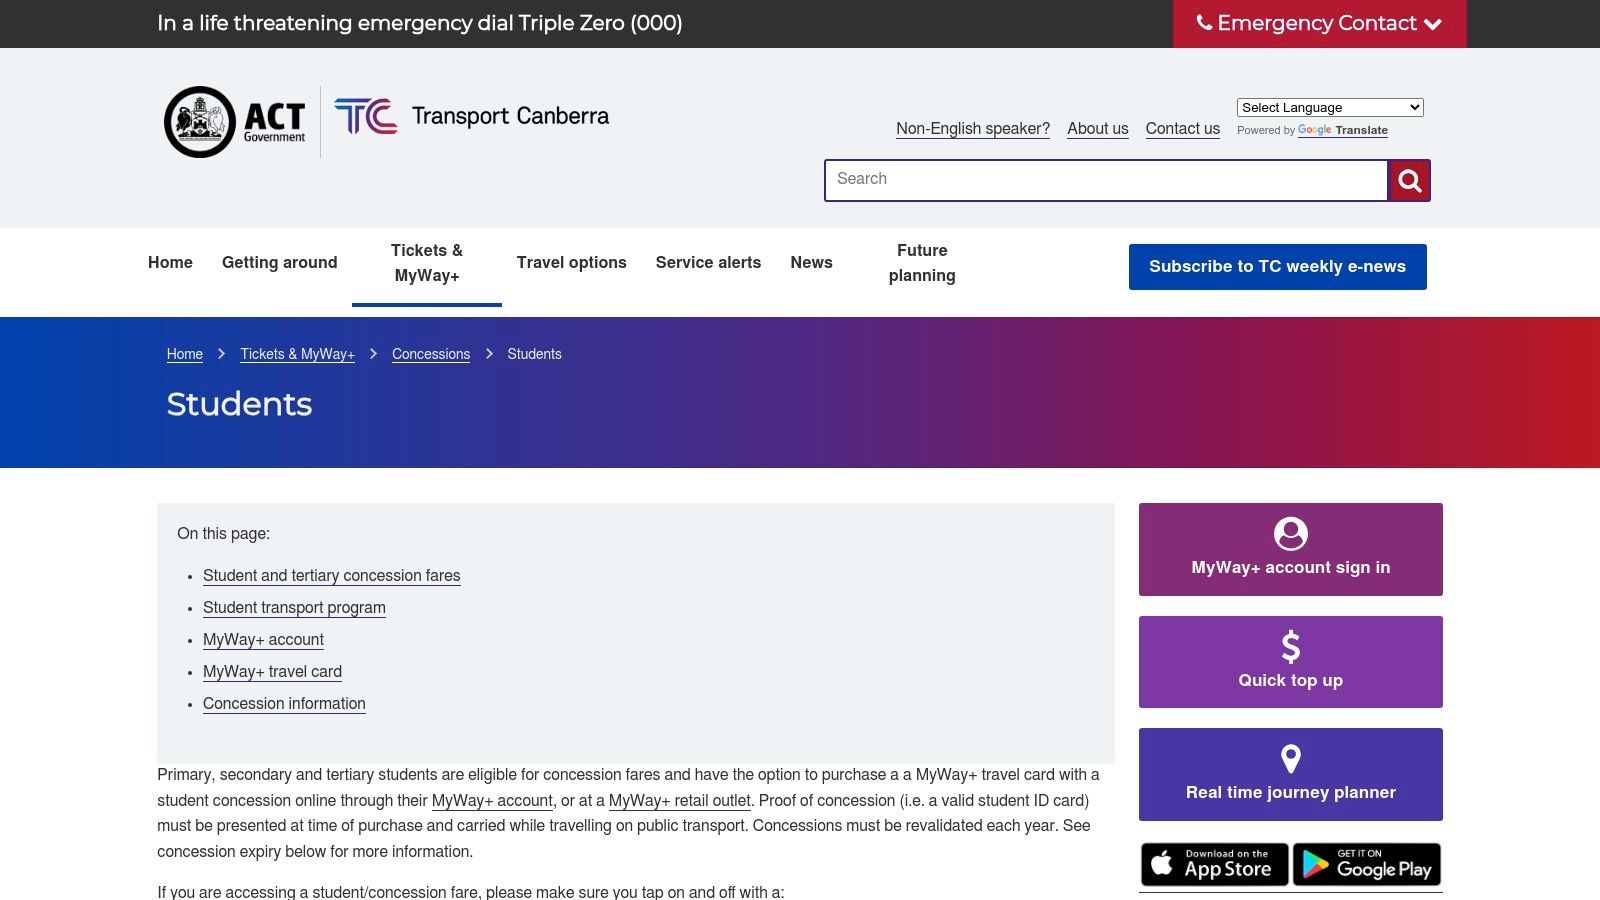
Task: Click the location pin on Real time journey planner
Action: click(x=1290, y=757)
